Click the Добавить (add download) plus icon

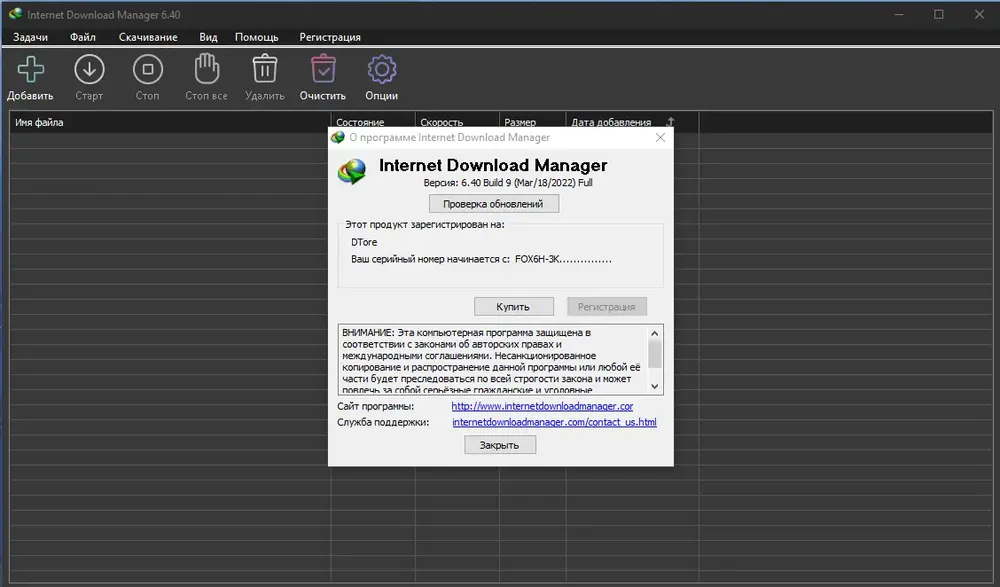[30, 70]
